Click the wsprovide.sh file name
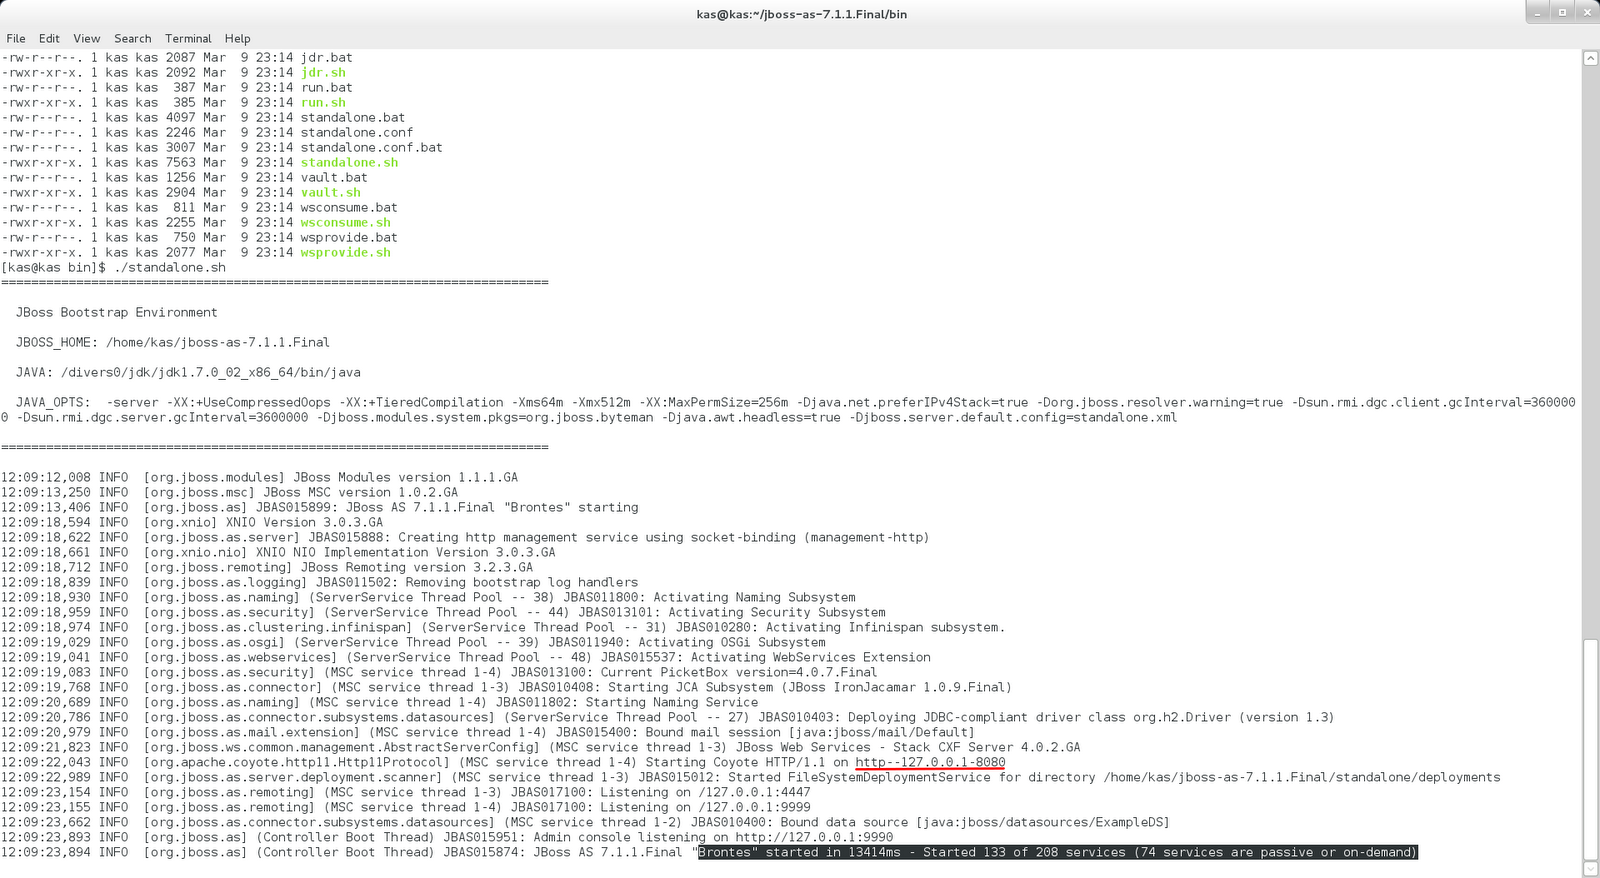The width and height of the screenshot is (1600, 878). point(345,252)
